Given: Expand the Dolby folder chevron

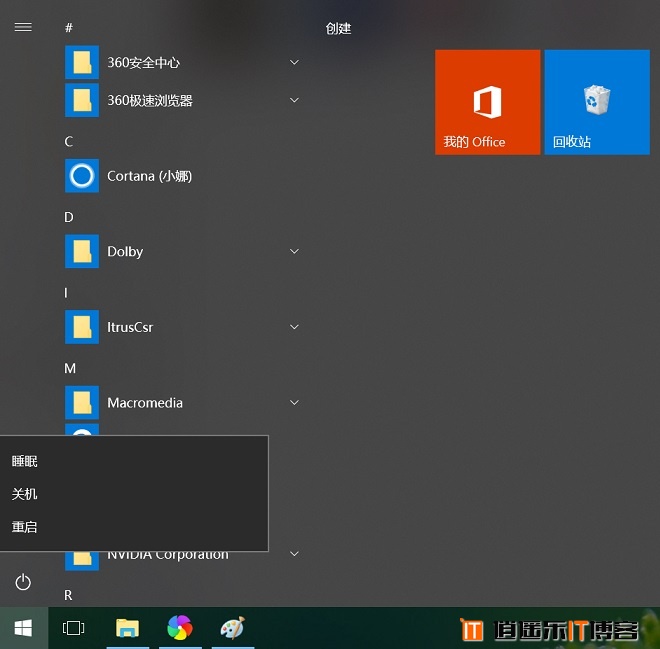Looking at the screenshot, I should click(x=294, y=251).
